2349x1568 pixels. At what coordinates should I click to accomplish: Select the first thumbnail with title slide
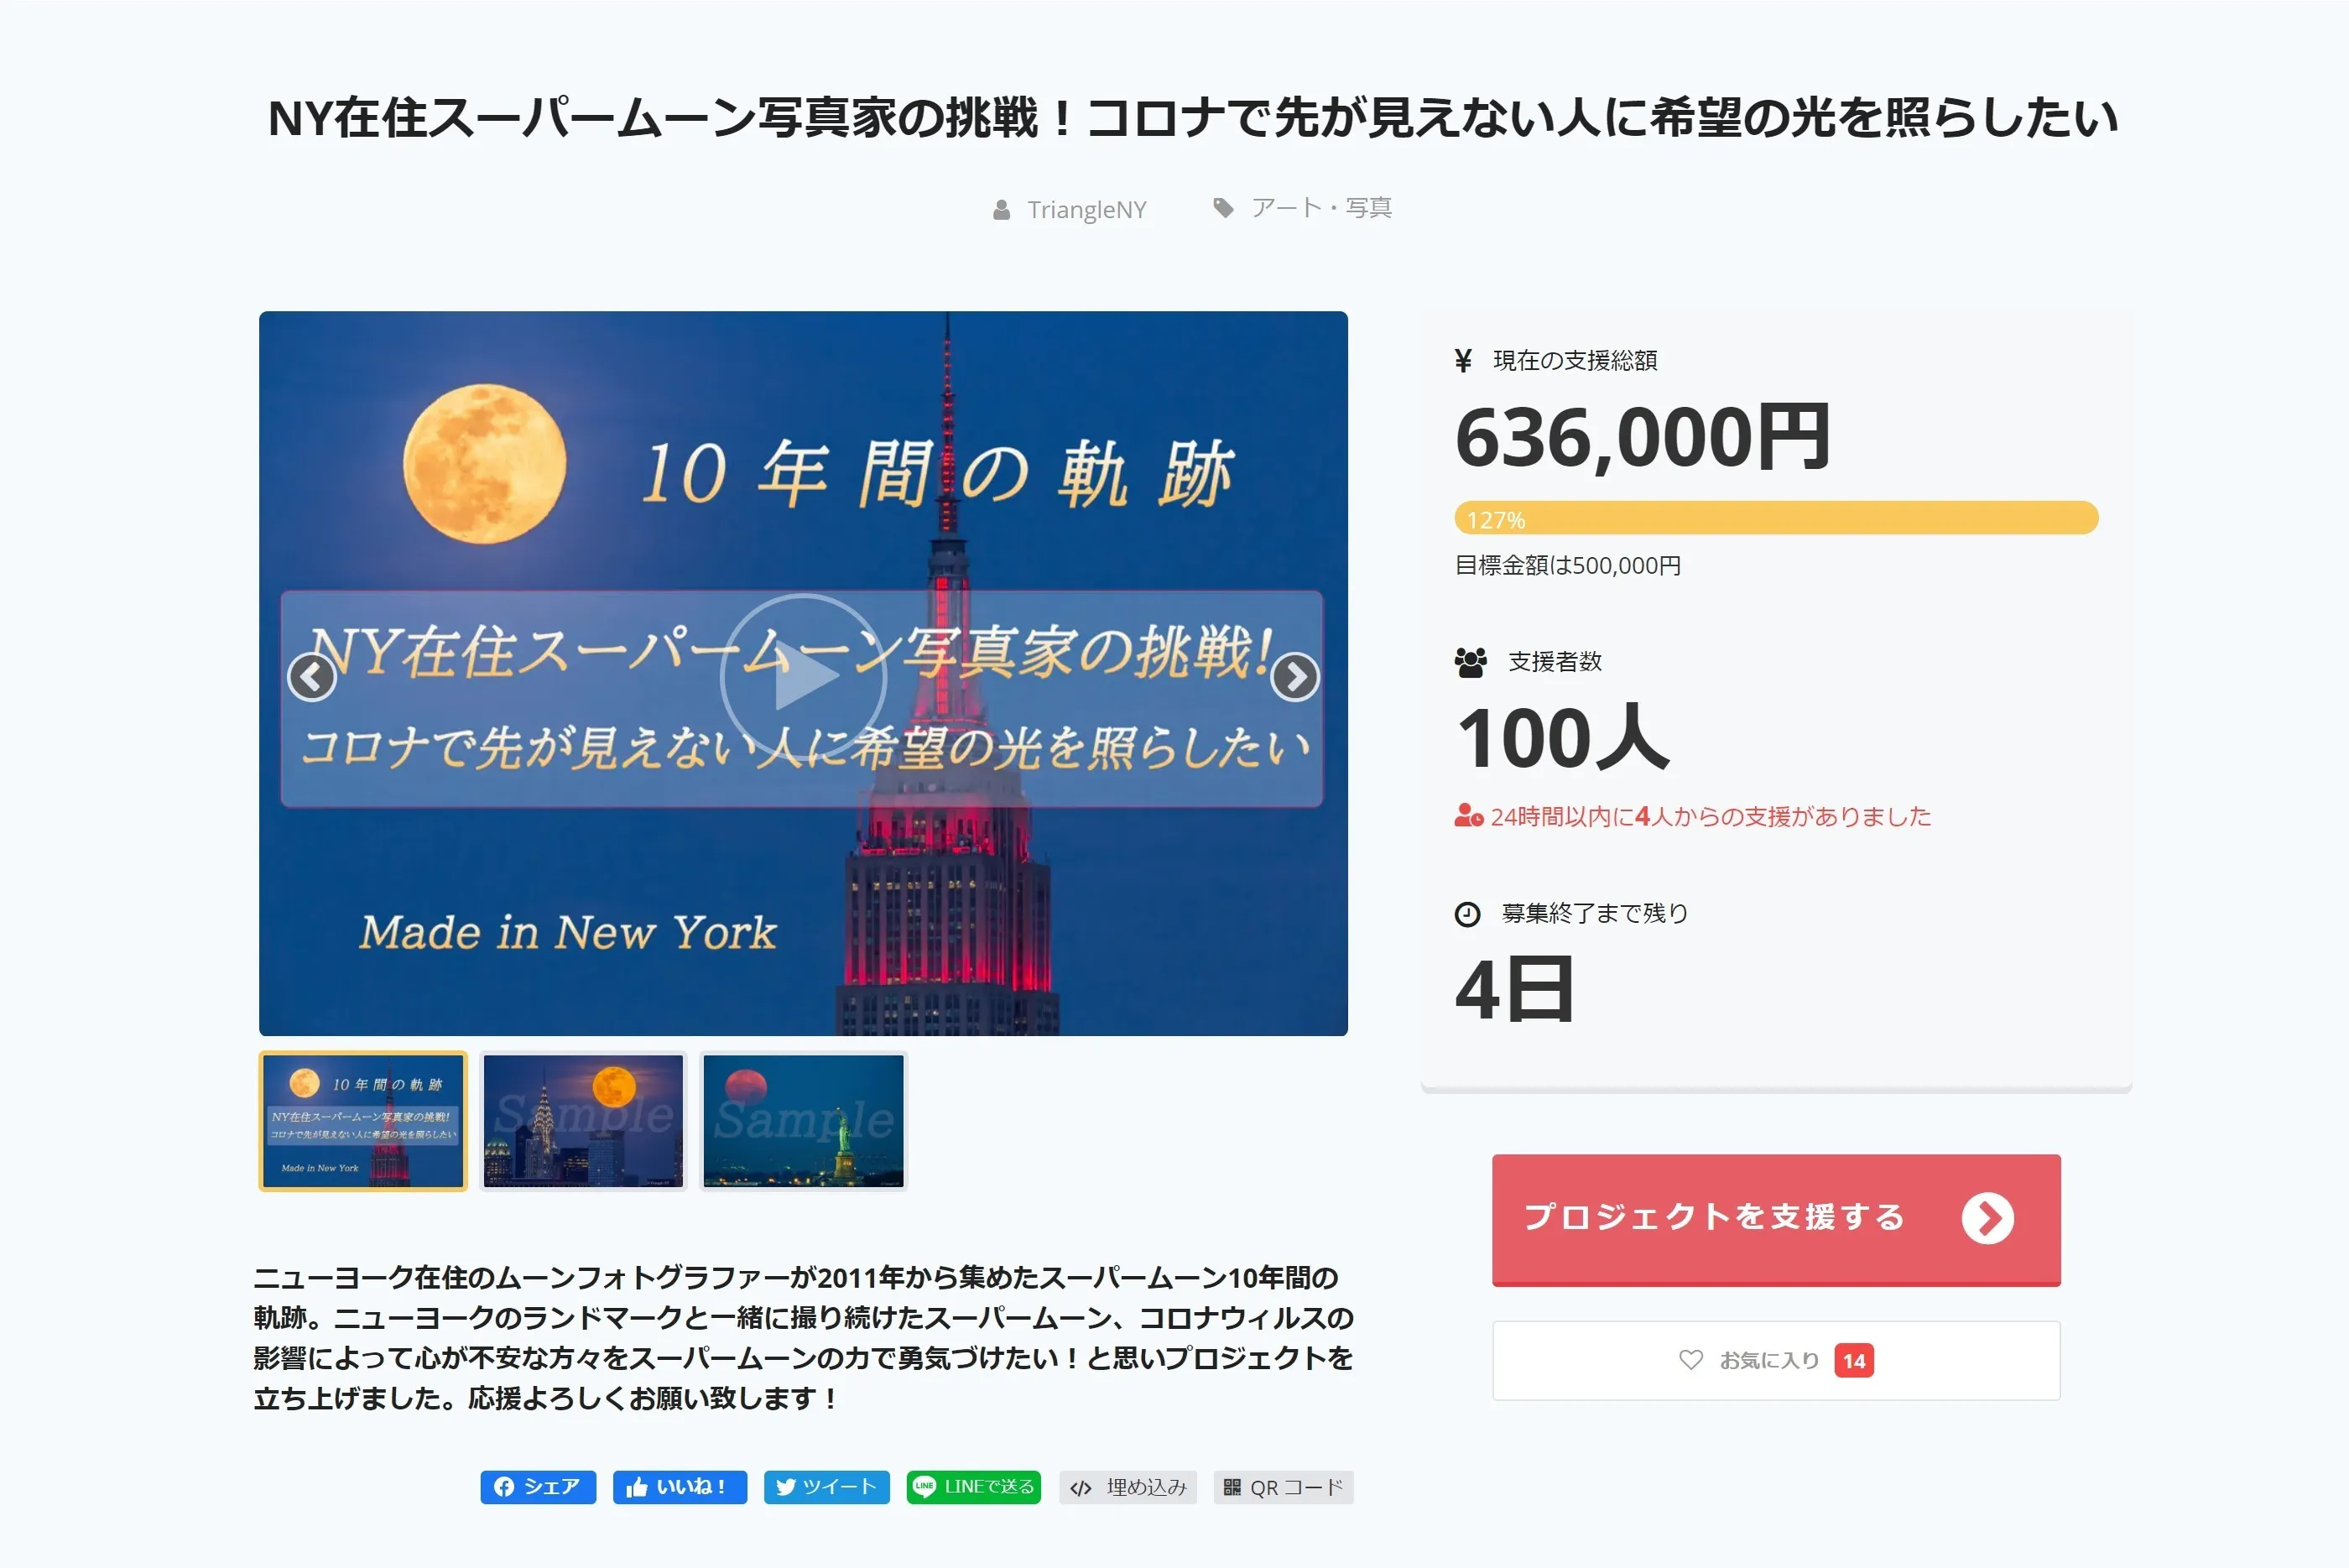363,1121
